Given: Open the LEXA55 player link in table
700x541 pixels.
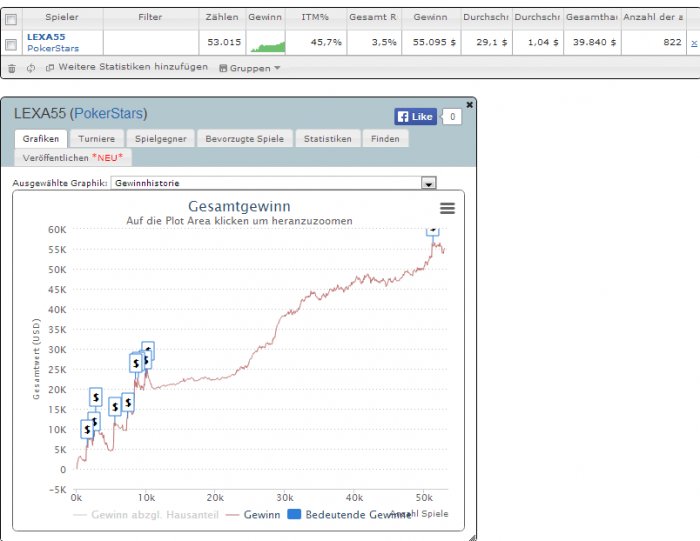Looking at the screenshot, I should 46,37.
